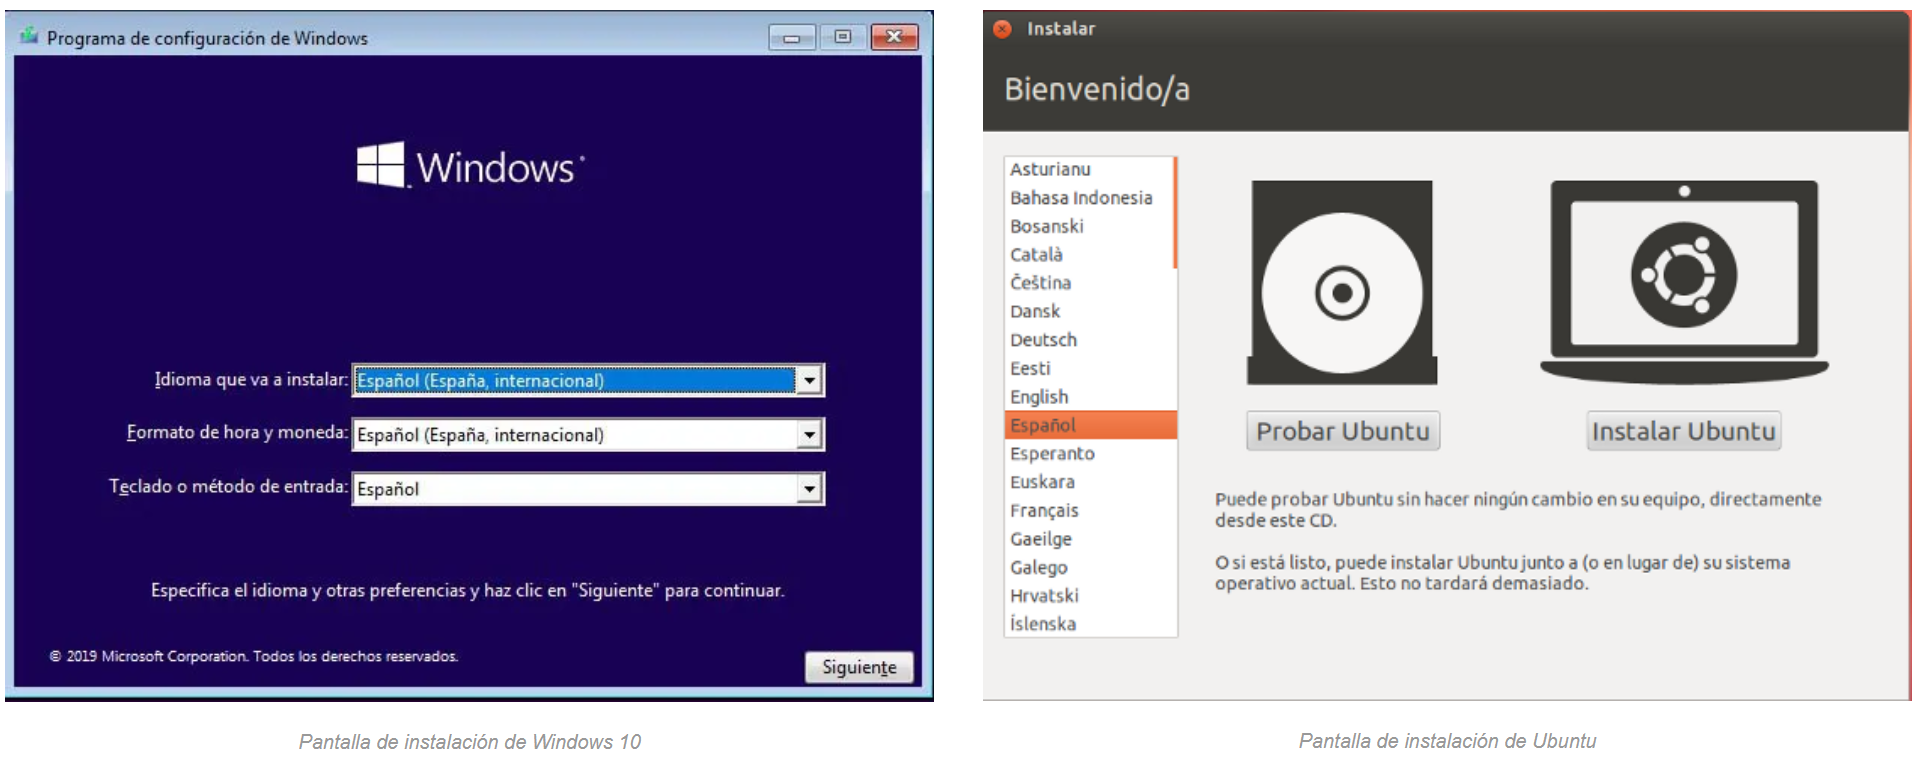Close the Ubuntu Instalar window
Image resolution: width=1918 pixels, height=760 pixels.
pyautogui.click(x=1002, y=29)
